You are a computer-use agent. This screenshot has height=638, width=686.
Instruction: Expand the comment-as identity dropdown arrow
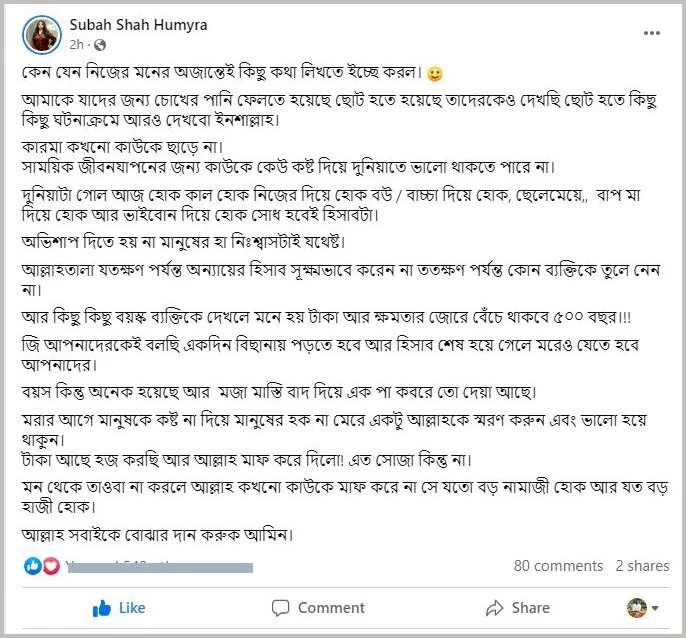[655, 608]
